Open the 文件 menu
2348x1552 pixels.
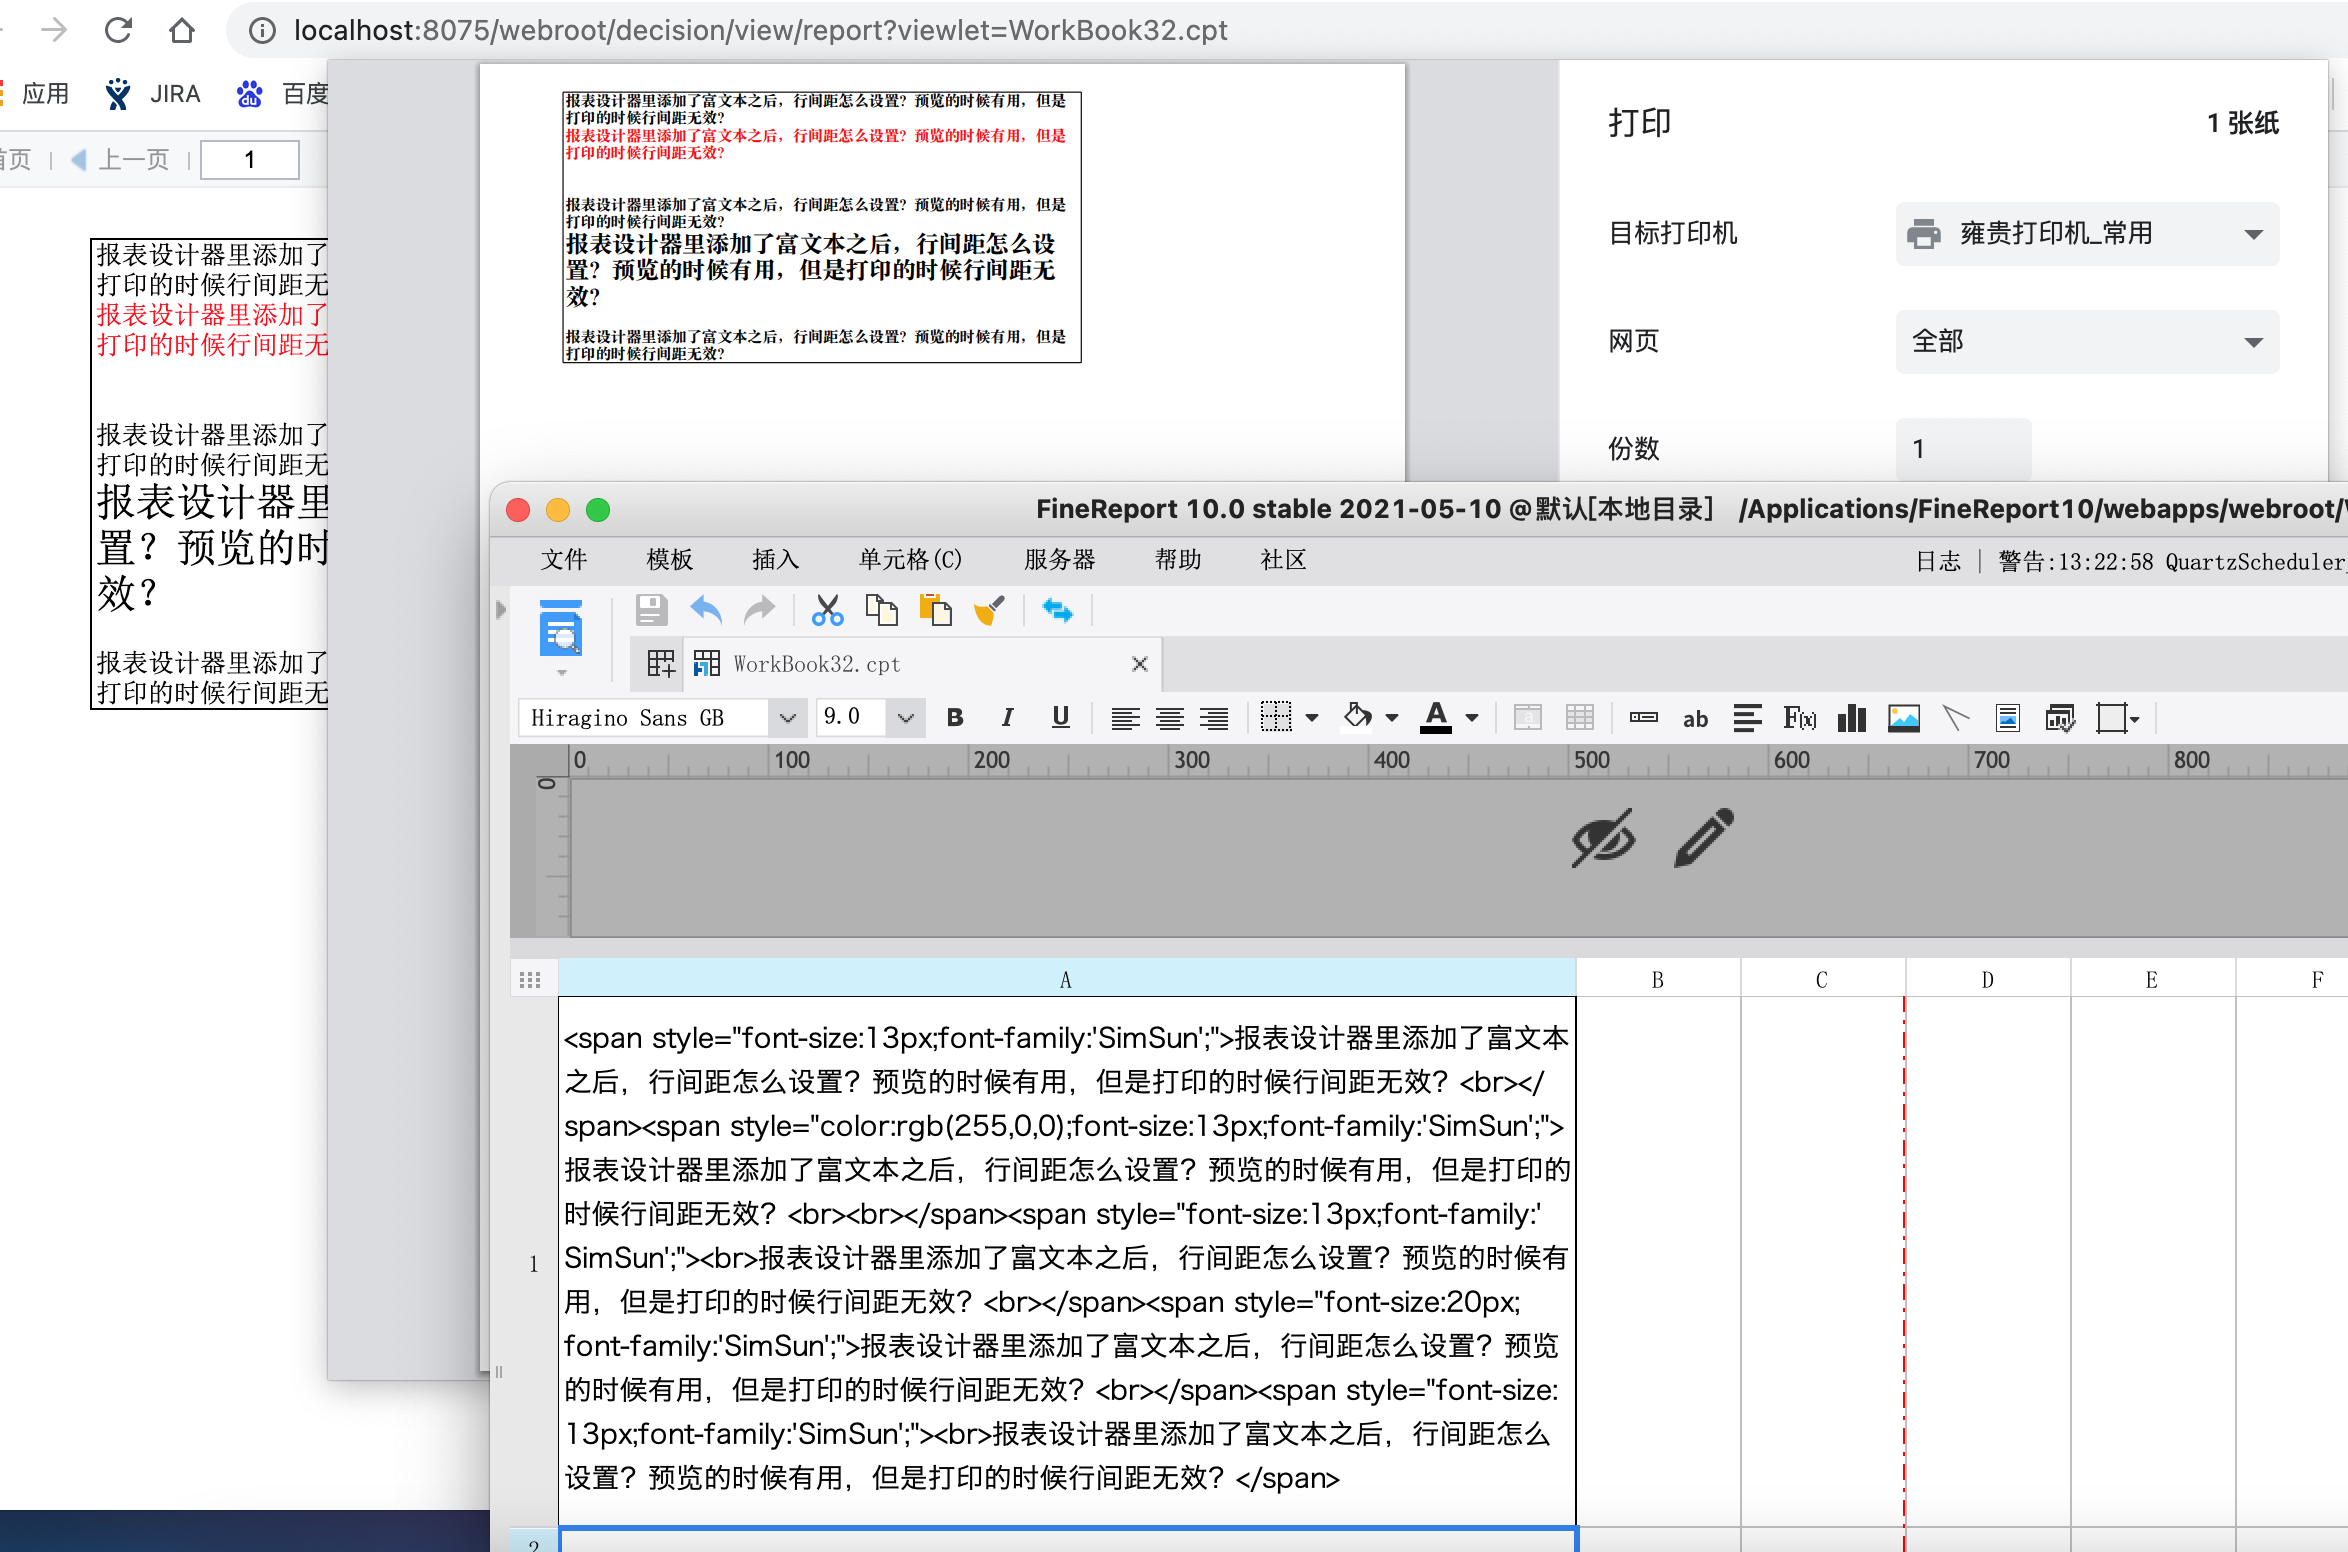click(564, 559)
